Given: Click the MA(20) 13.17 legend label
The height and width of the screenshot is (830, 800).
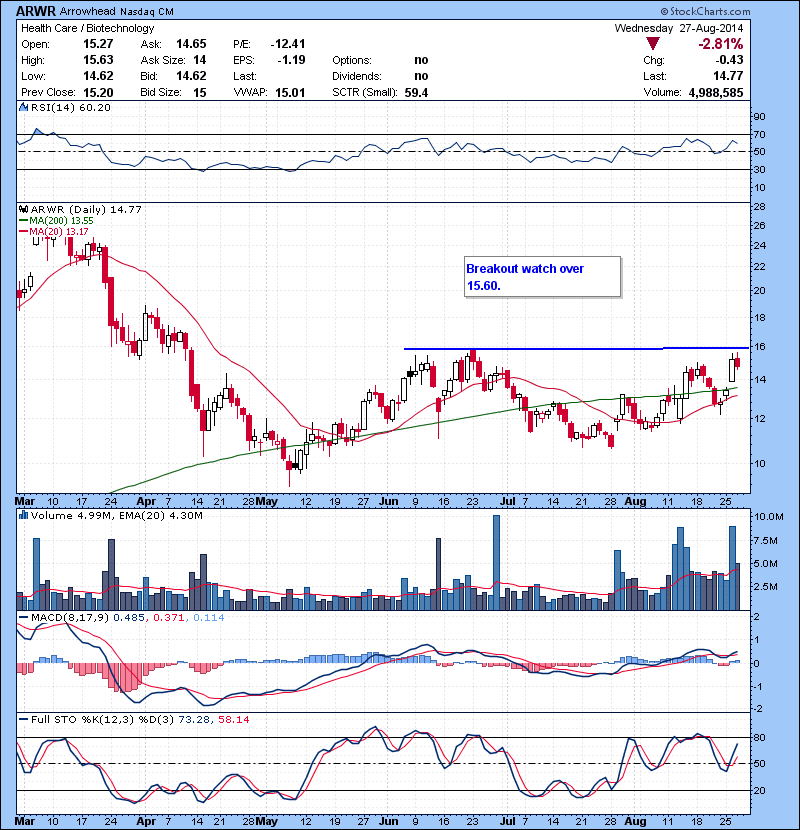Looking at the screenshot, I should tap(59, 231).
